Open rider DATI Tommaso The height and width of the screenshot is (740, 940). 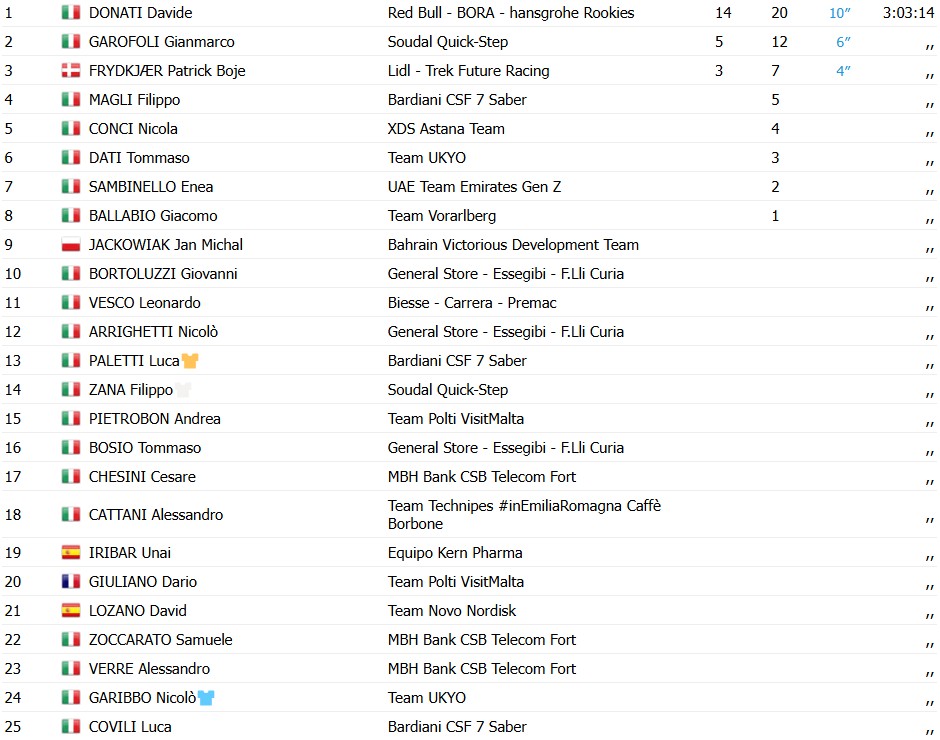click(139, 158)
